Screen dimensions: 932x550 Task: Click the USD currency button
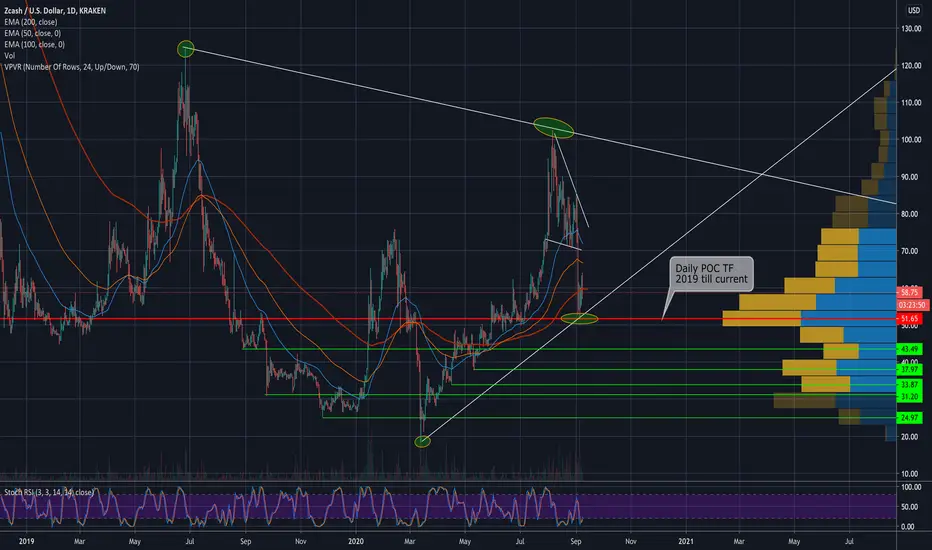coord(914,10)
